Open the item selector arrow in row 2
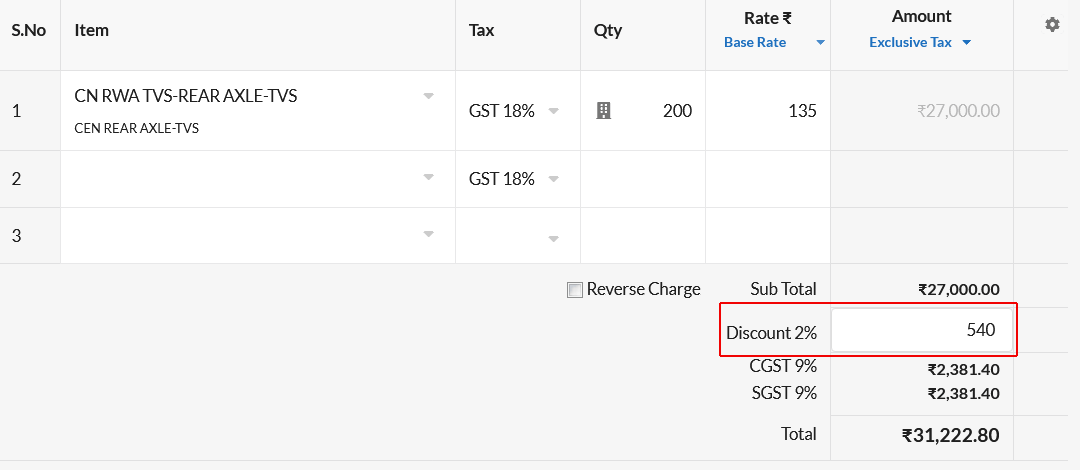 pos(428,177)
